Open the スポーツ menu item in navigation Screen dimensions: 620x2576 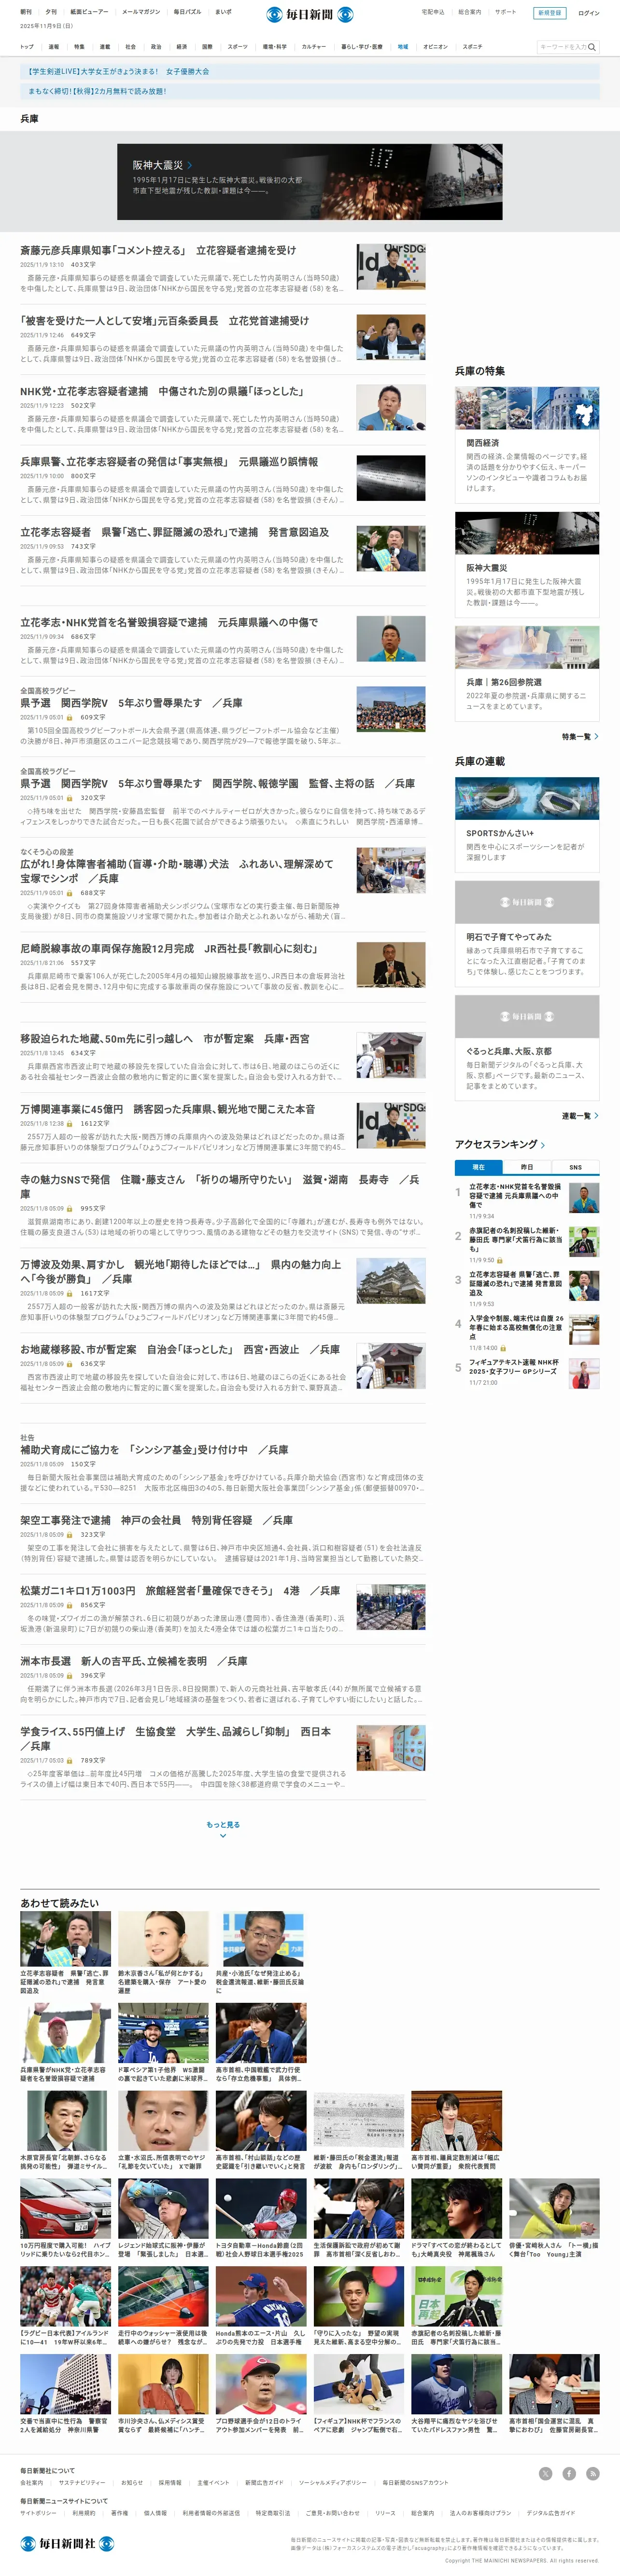click(237, 46)
